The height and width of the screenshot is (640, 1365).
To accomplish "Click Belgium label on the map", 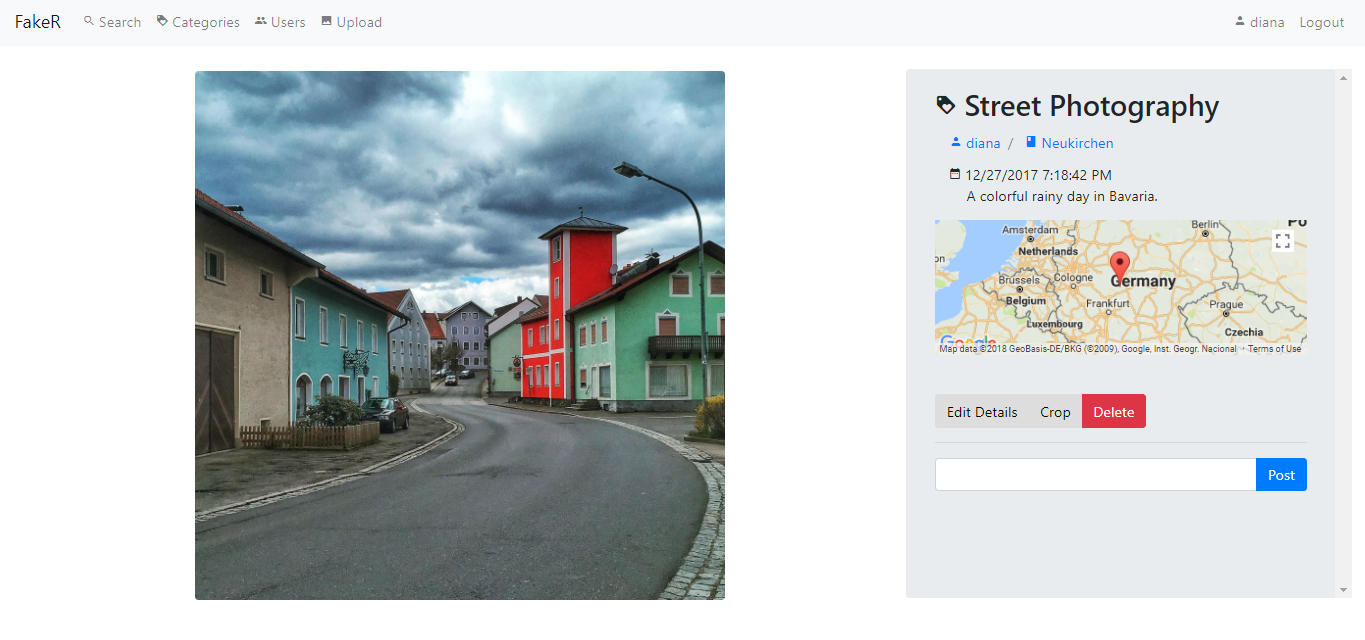I will coord(1025,301).
